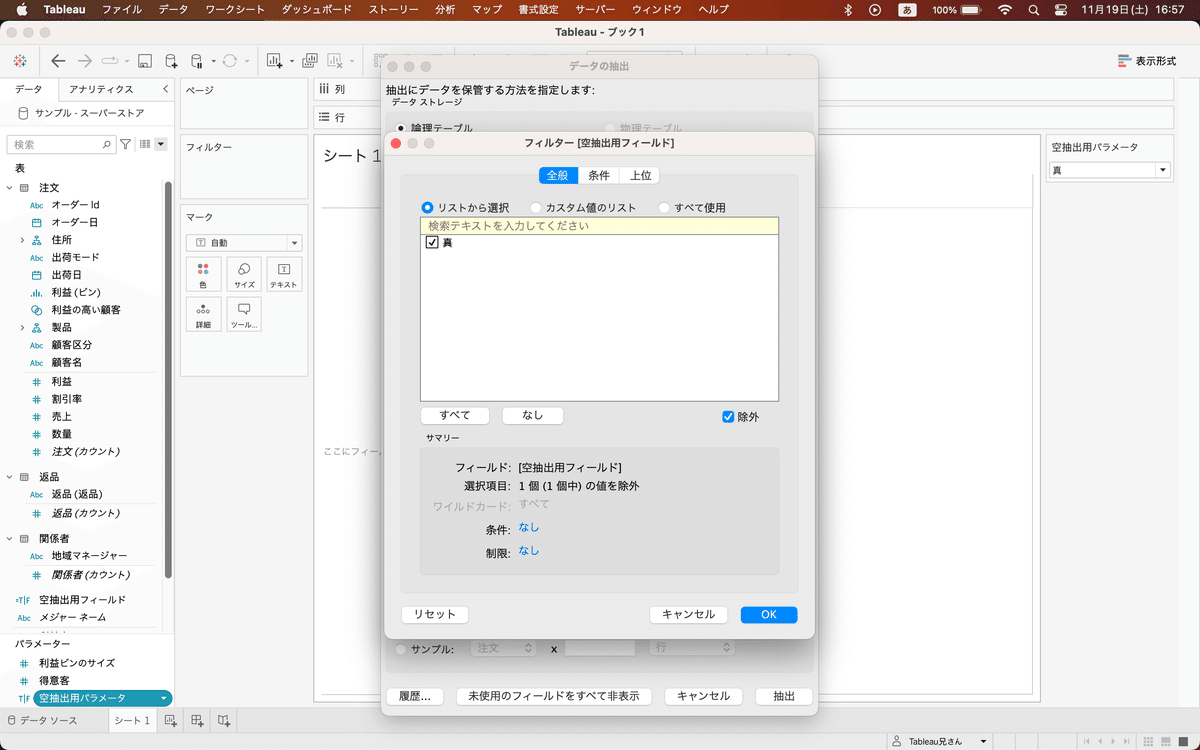This screenshot has width=1200, height=750.
Task: Open the 空抽出用パラメータ pill dropdown arrow
Action: (x=163, y=698)
